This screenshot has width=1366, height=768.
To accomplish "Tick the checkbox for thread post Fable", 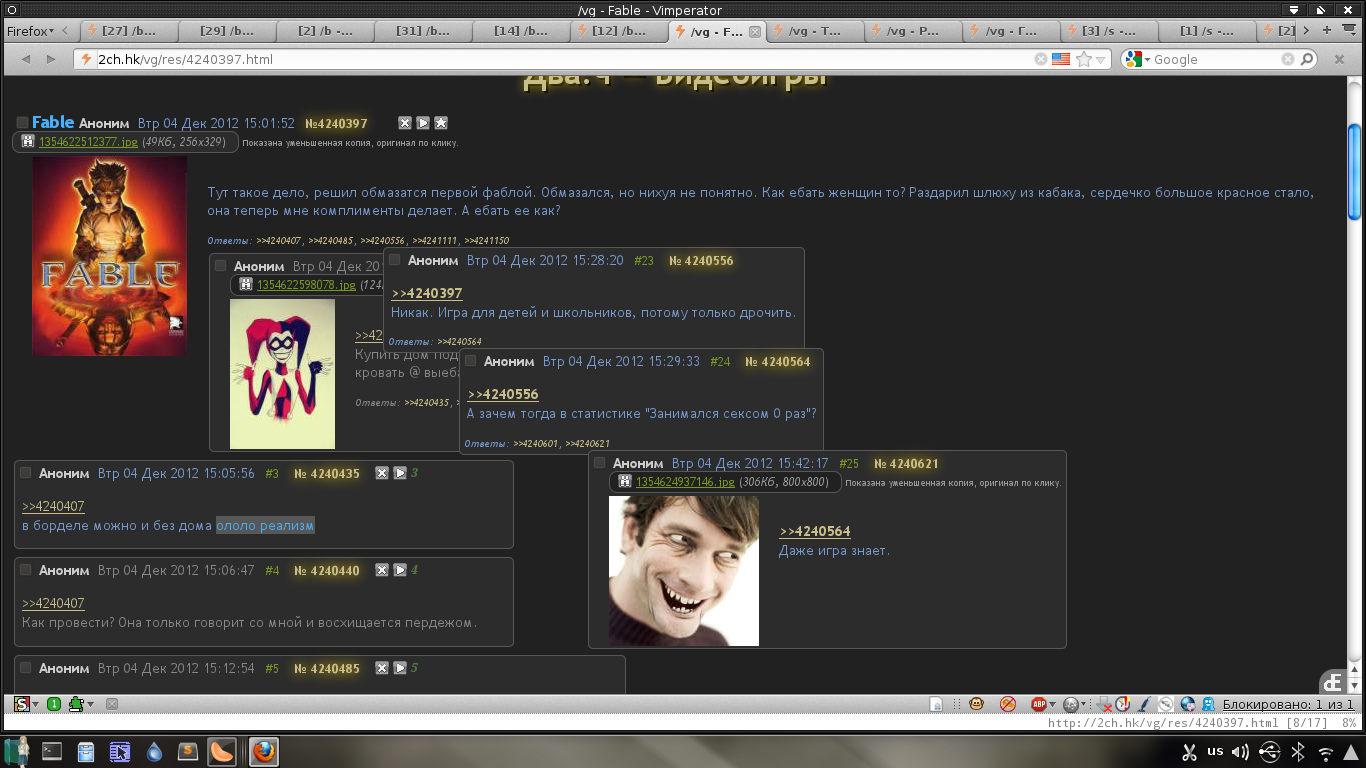I will [22, 123].
